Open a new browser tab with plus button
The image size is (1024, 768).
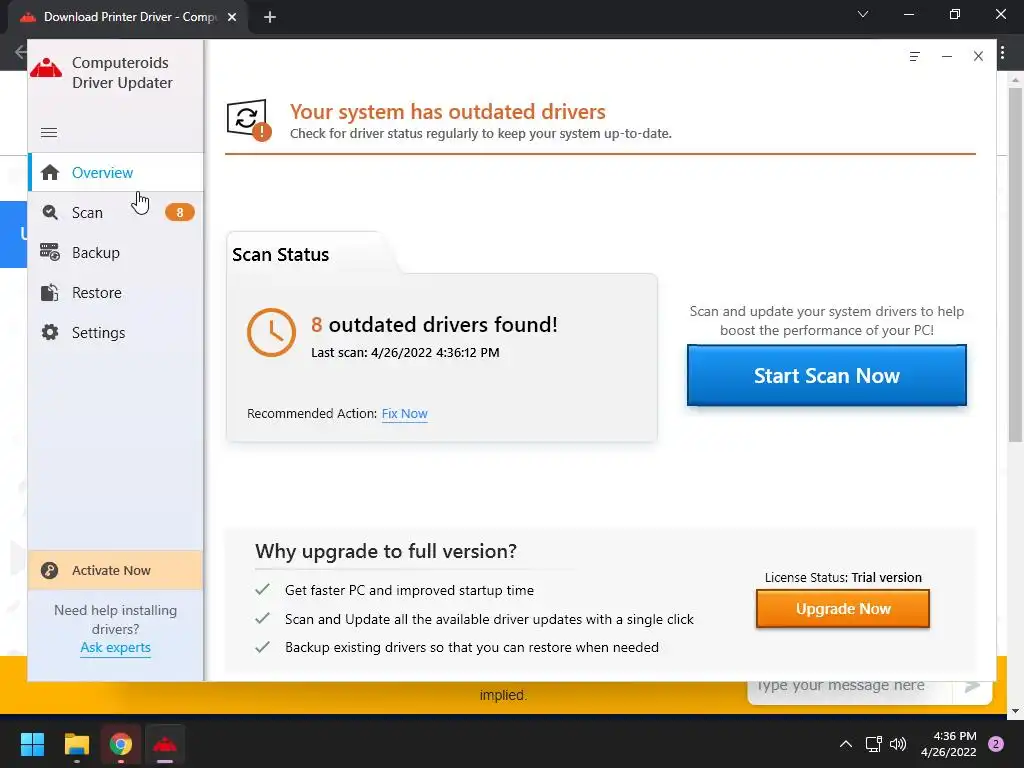pos(270,18)
